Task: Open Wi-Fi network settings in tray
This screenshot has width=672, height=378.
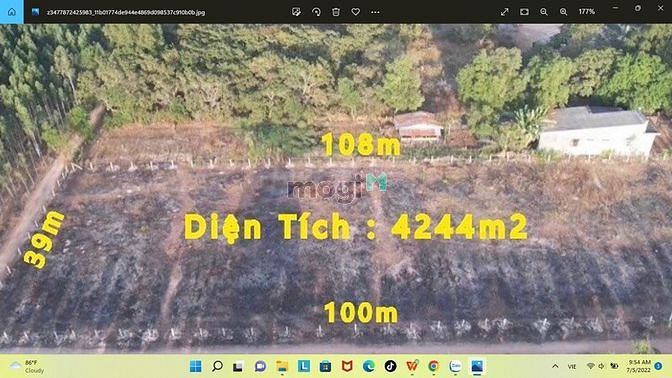Action: (x=591, y=366)
